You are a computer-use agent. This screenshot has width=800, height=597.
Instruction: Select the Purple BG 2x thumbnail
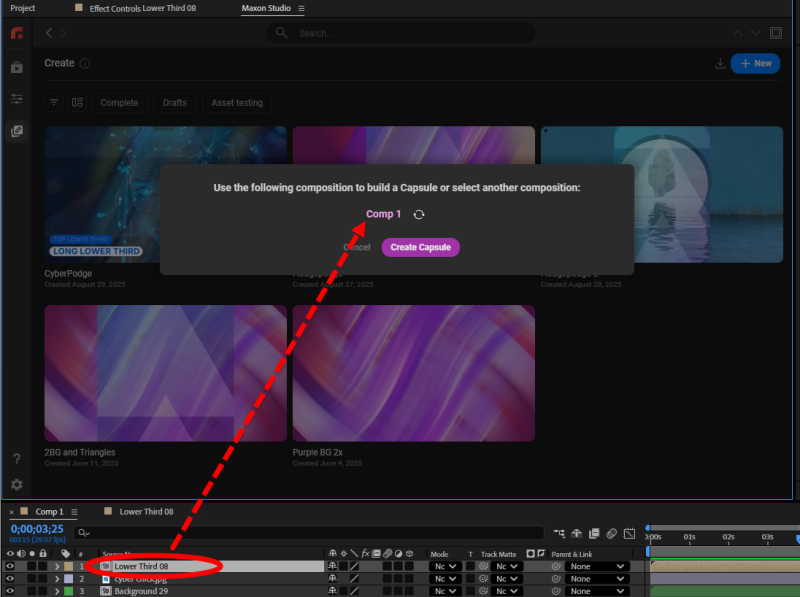[x=414, y=370]
